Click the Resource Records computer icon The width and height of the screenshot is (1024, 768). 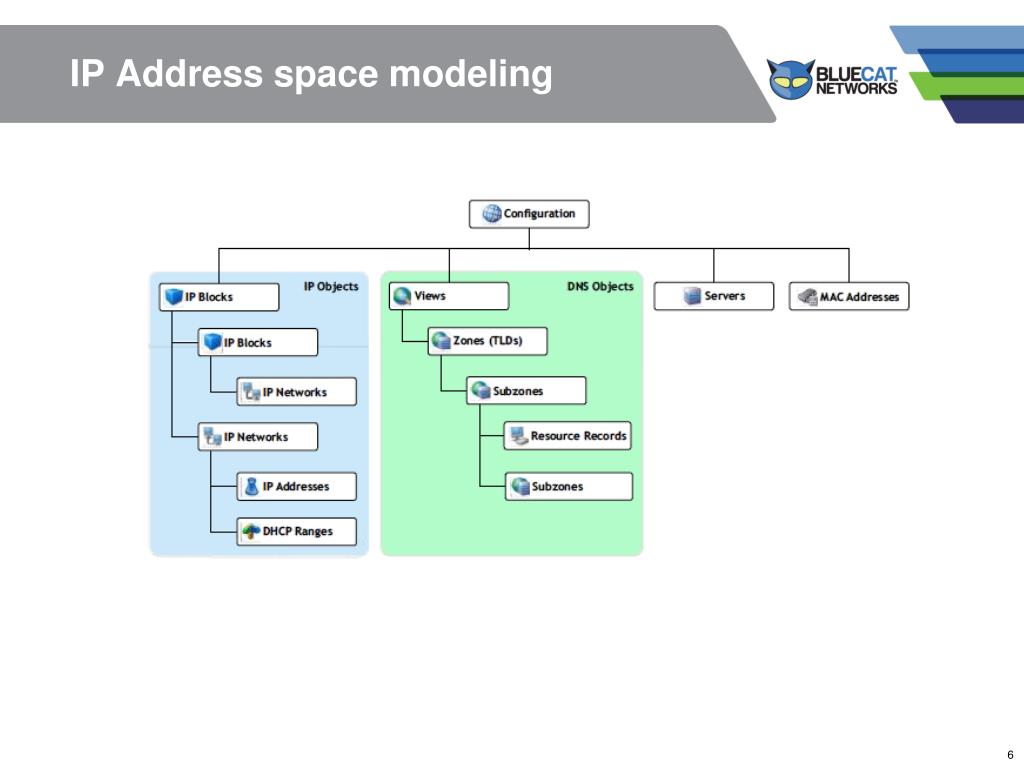(x=519, y=436)
